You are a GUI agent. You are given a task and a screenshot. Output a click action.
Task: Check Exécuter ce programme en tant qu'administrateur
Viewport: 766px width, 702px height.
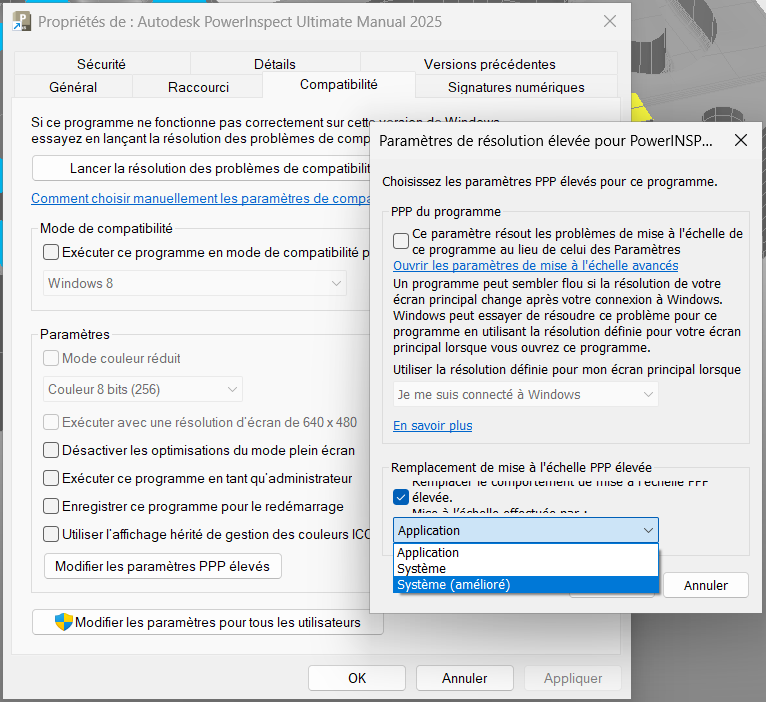click(51, 478)
